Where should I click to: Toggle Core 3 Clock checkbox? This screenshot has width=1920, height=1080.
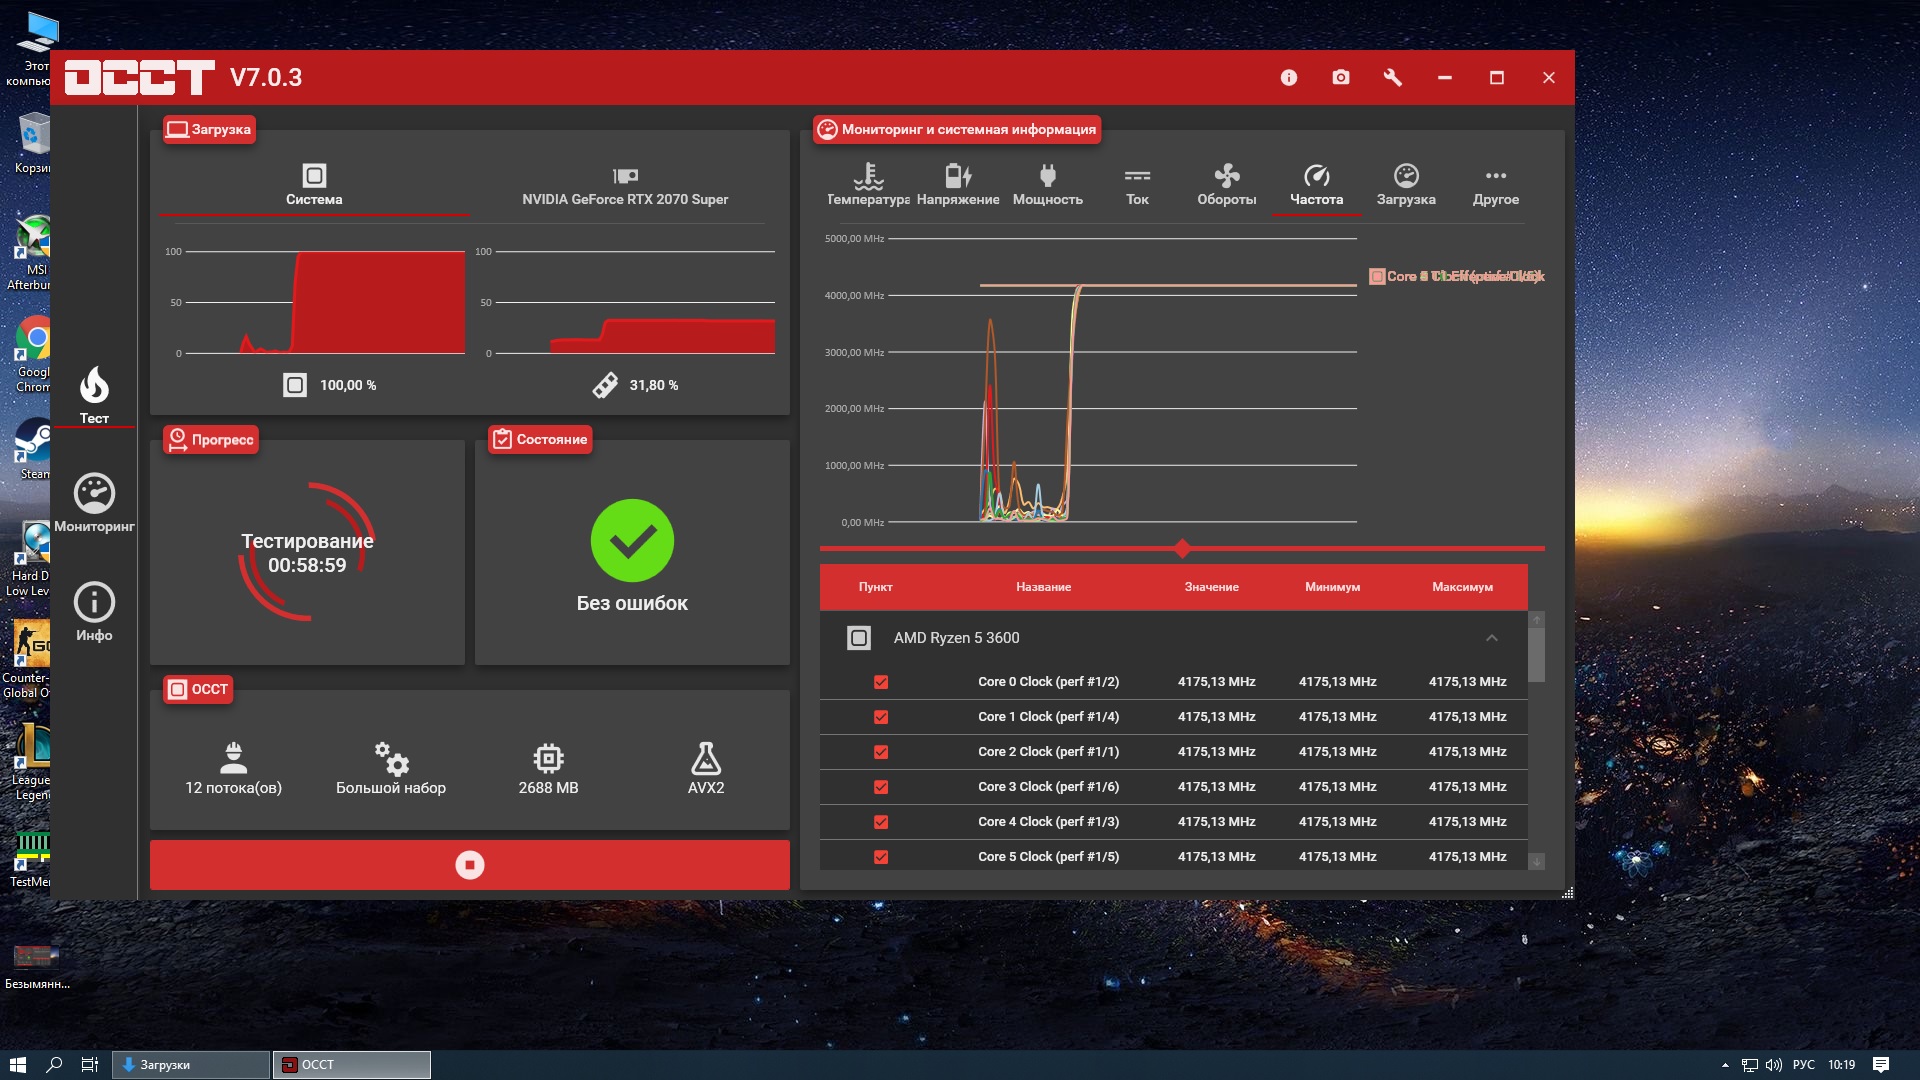881,787
